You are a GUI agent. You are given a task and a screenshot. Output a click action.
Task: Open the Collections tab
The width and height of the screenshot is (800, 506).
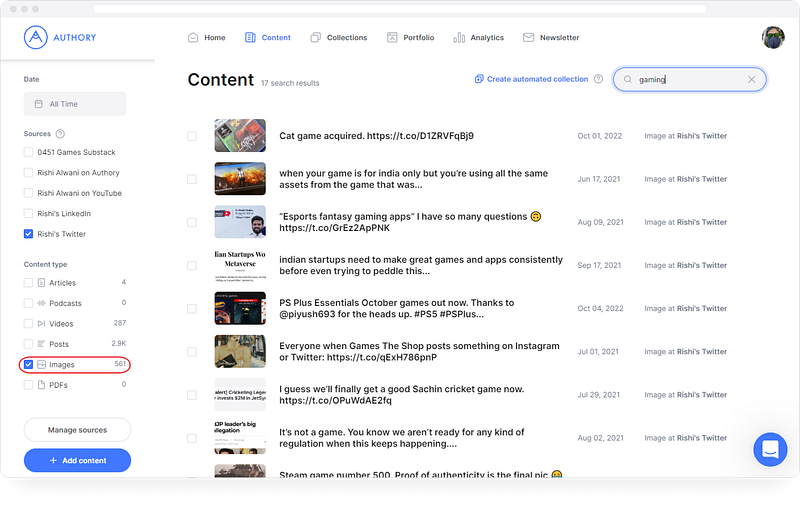(339, 38)
